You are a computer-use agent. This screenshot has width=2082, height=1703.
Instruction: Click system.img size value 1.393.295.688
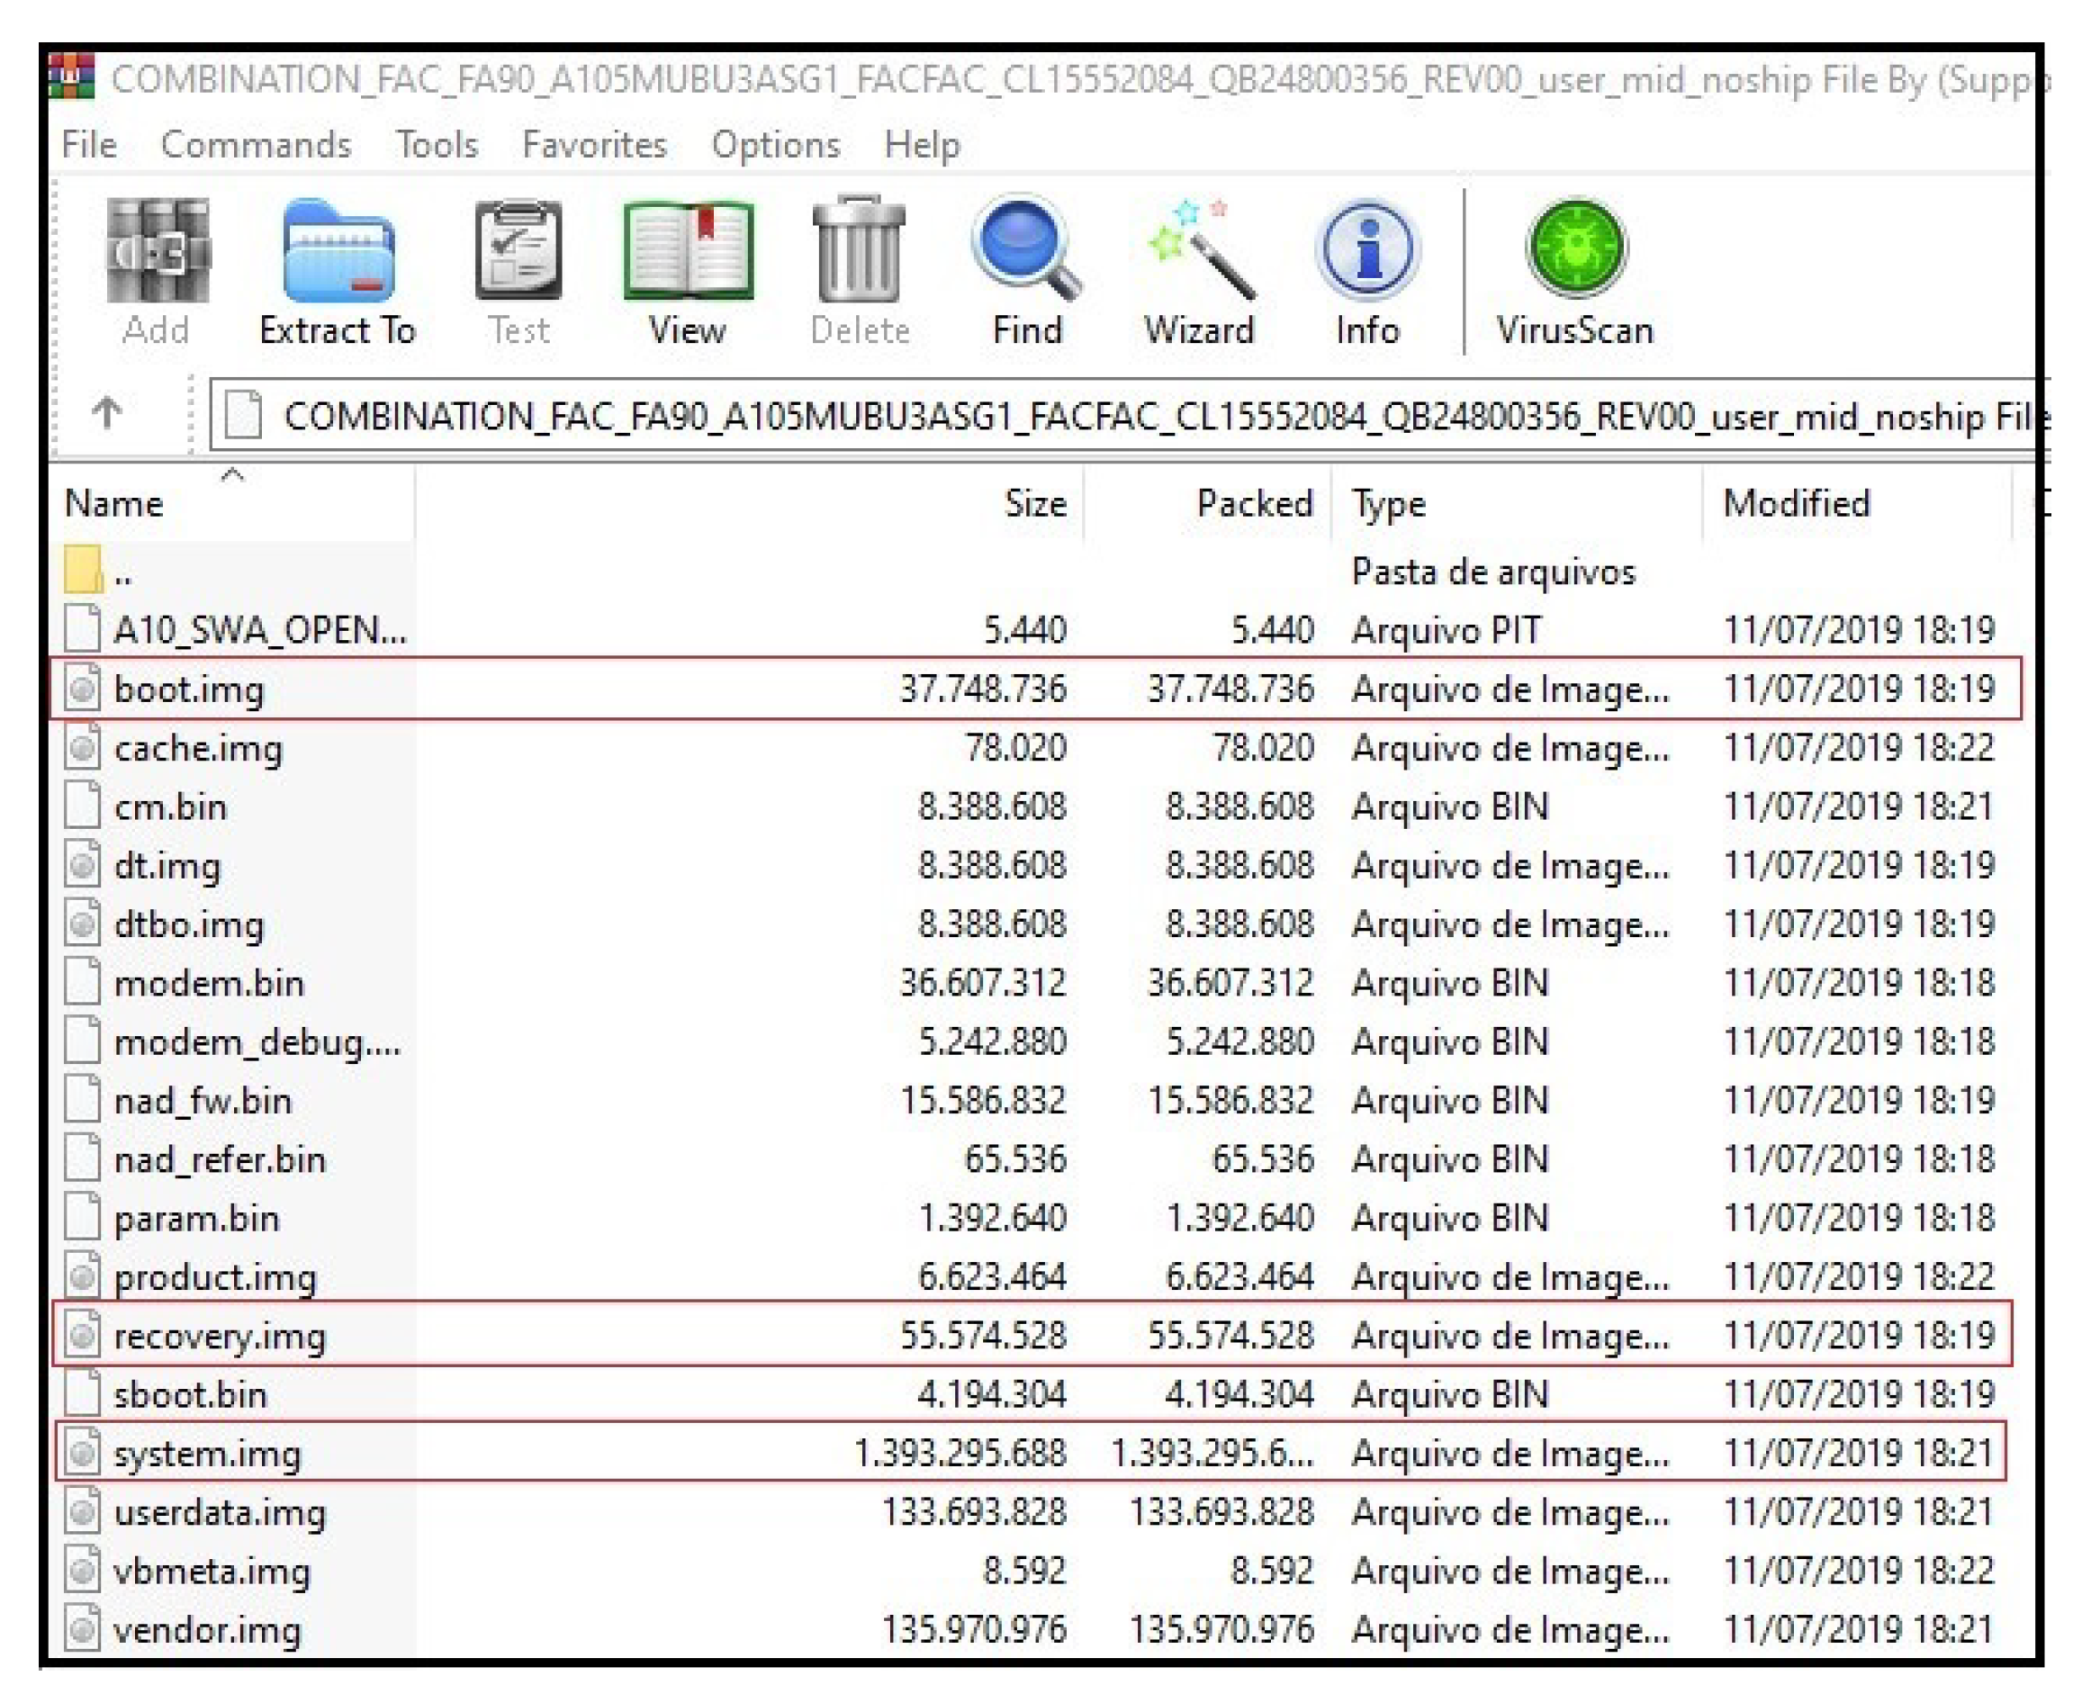tap(960, 1453)
